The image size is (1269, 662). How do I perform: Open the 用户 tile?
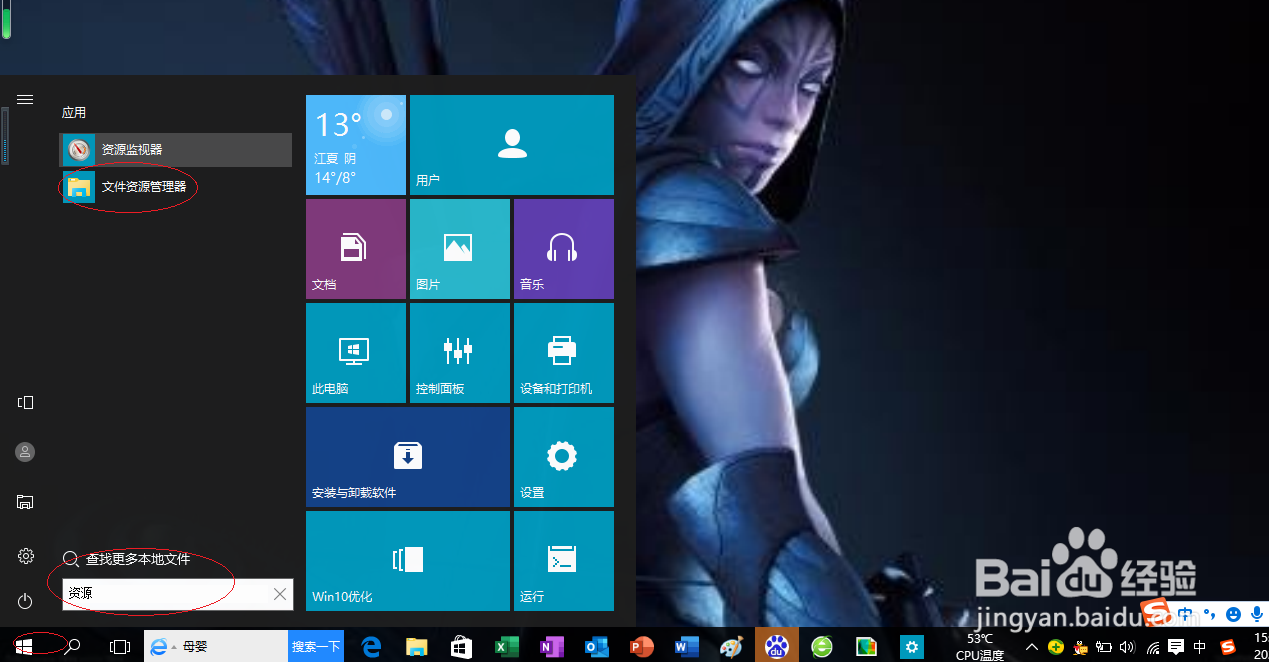point(512,145)
